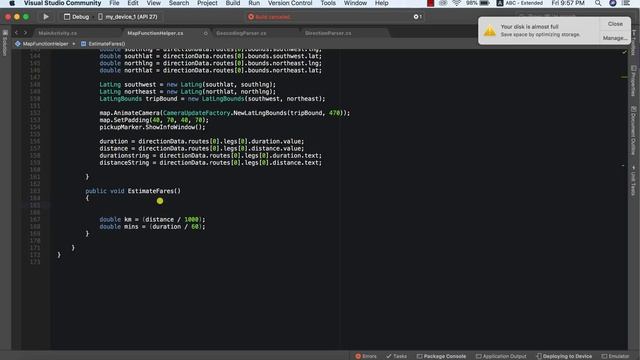Open the Notification Center icon
The width and height of the screenshot is (640, 360).
point(626,3)
